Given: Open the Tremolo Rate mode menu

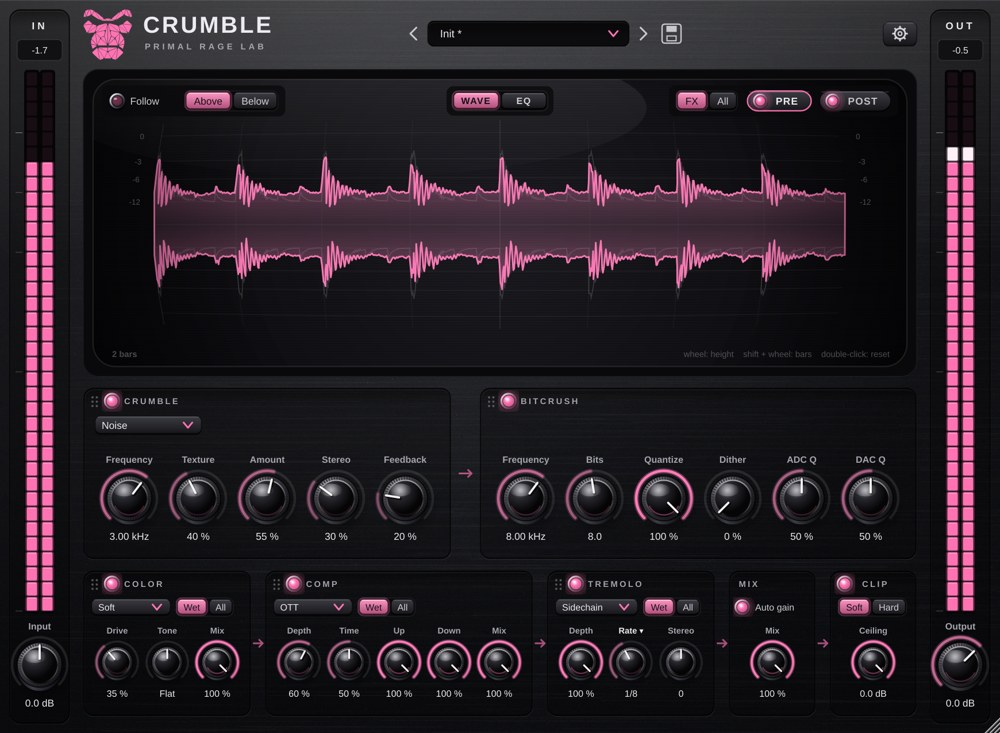Looking at the screenshot, I should click(631, 630).
